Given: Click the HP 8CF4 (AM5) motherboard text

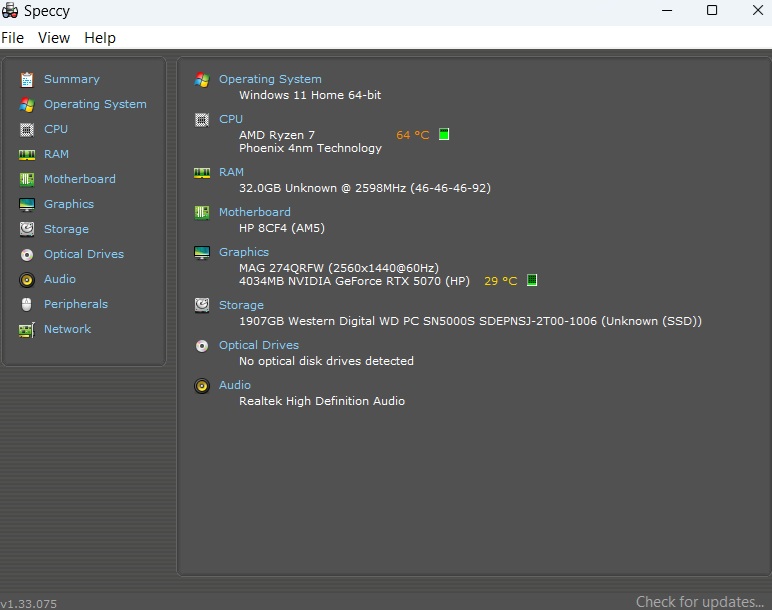Looking at the screenshot, I should point(282,228).
